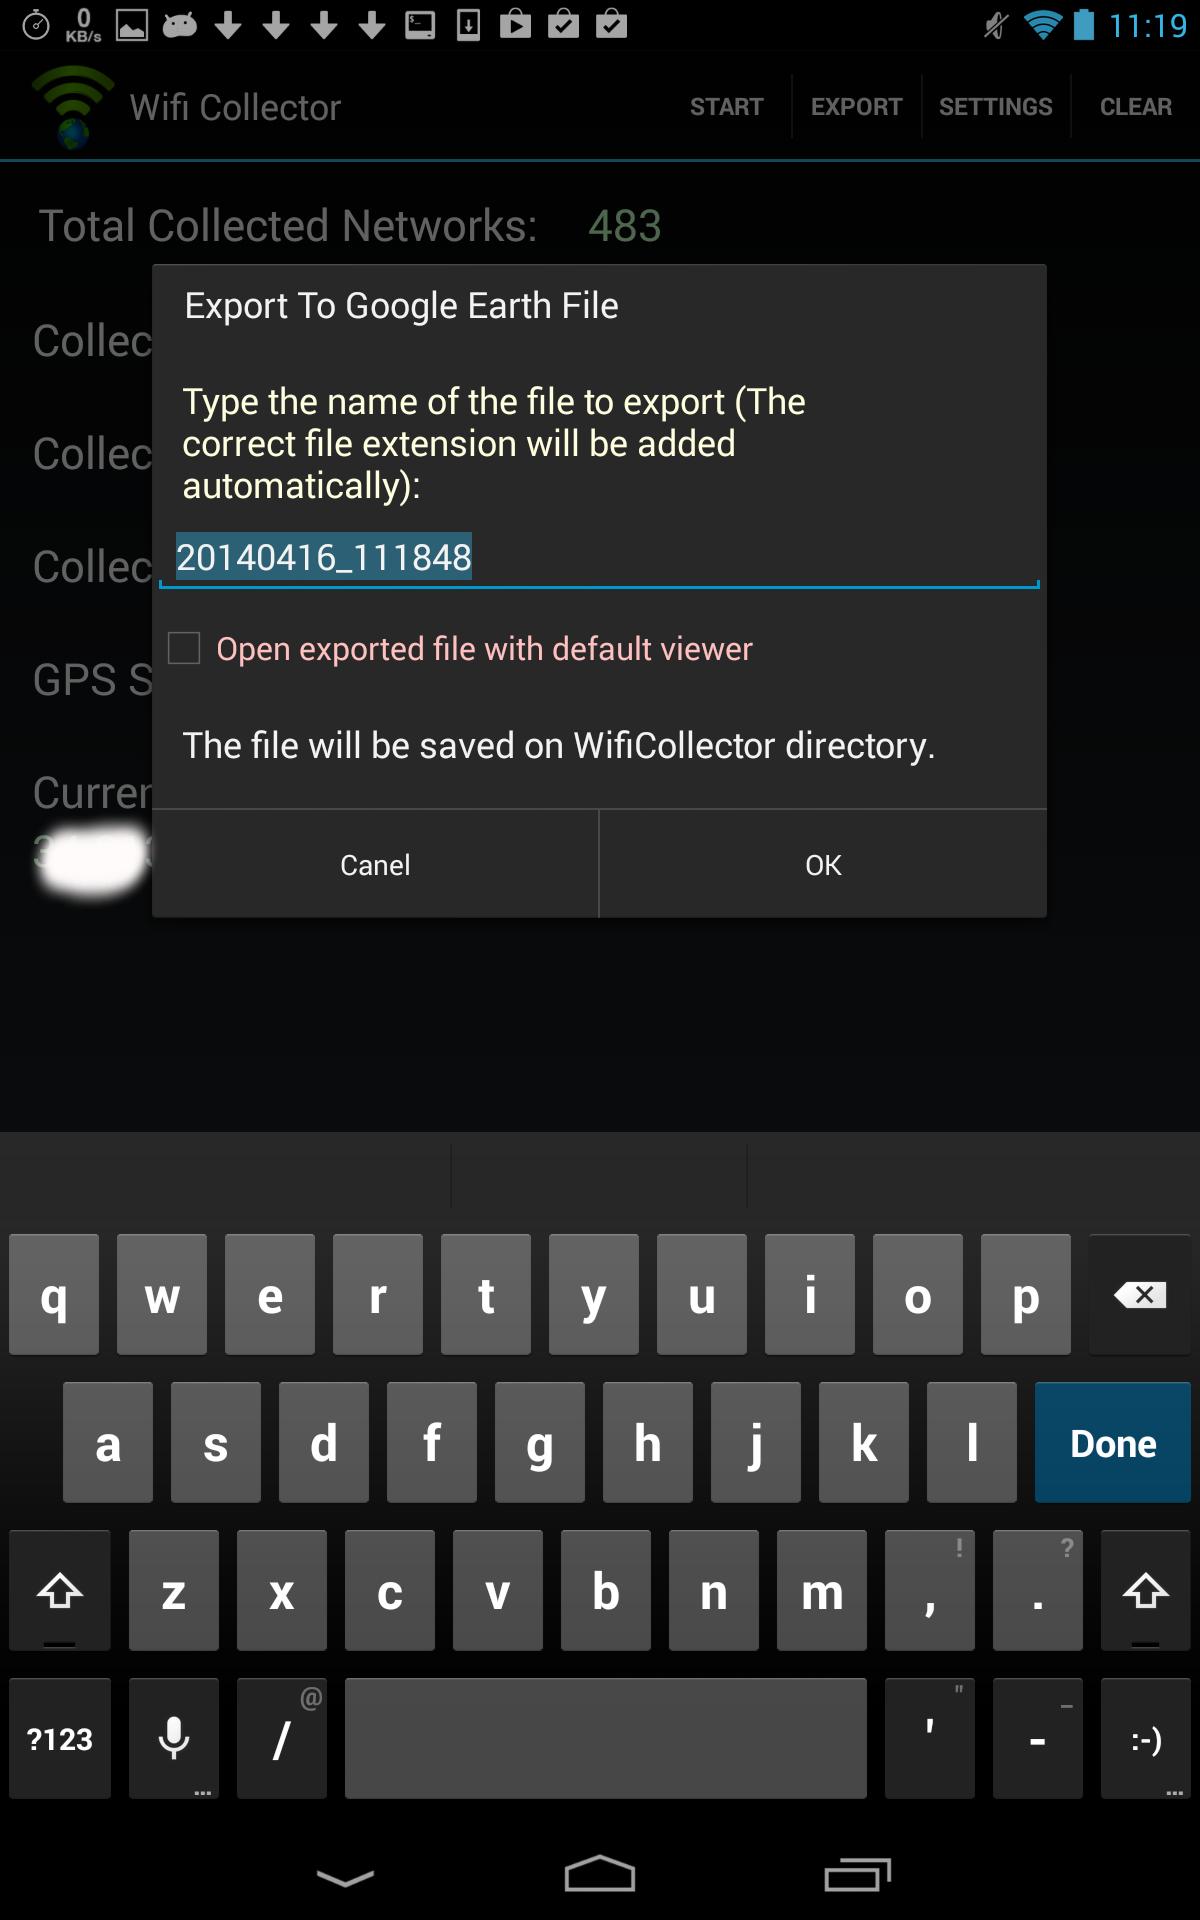The width and height of the screenshot is (1200, 1920).
Task: Dismiss the dialog with Canel button
Action: [375, 865]
